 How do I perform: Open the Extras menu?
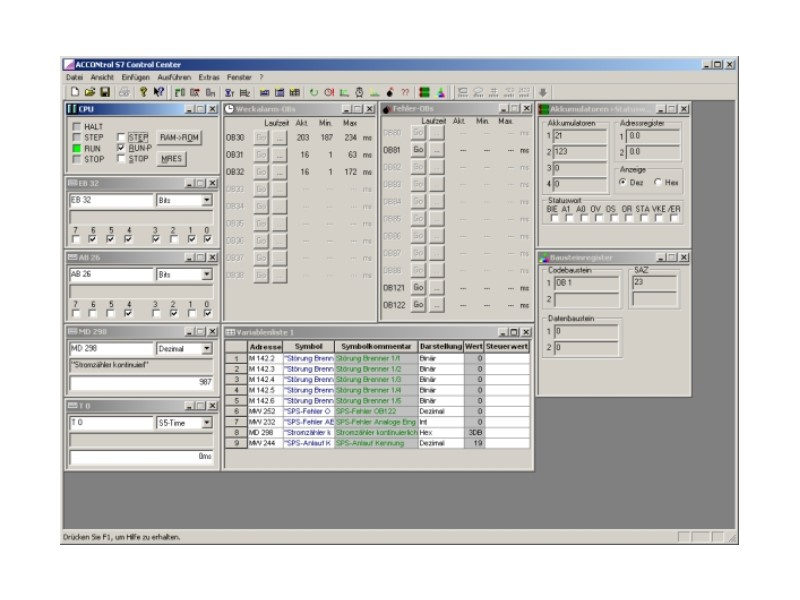[208, 77]
